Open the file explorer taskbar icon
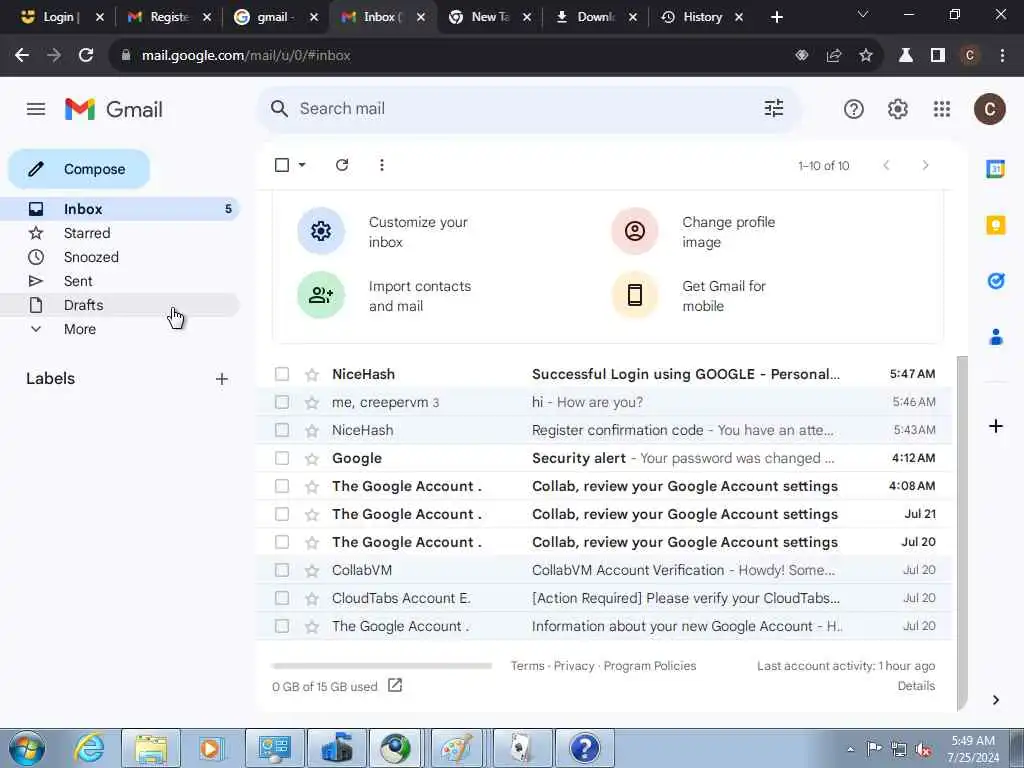This screenshot has height=768, width=1024. [x=151, y=748]
